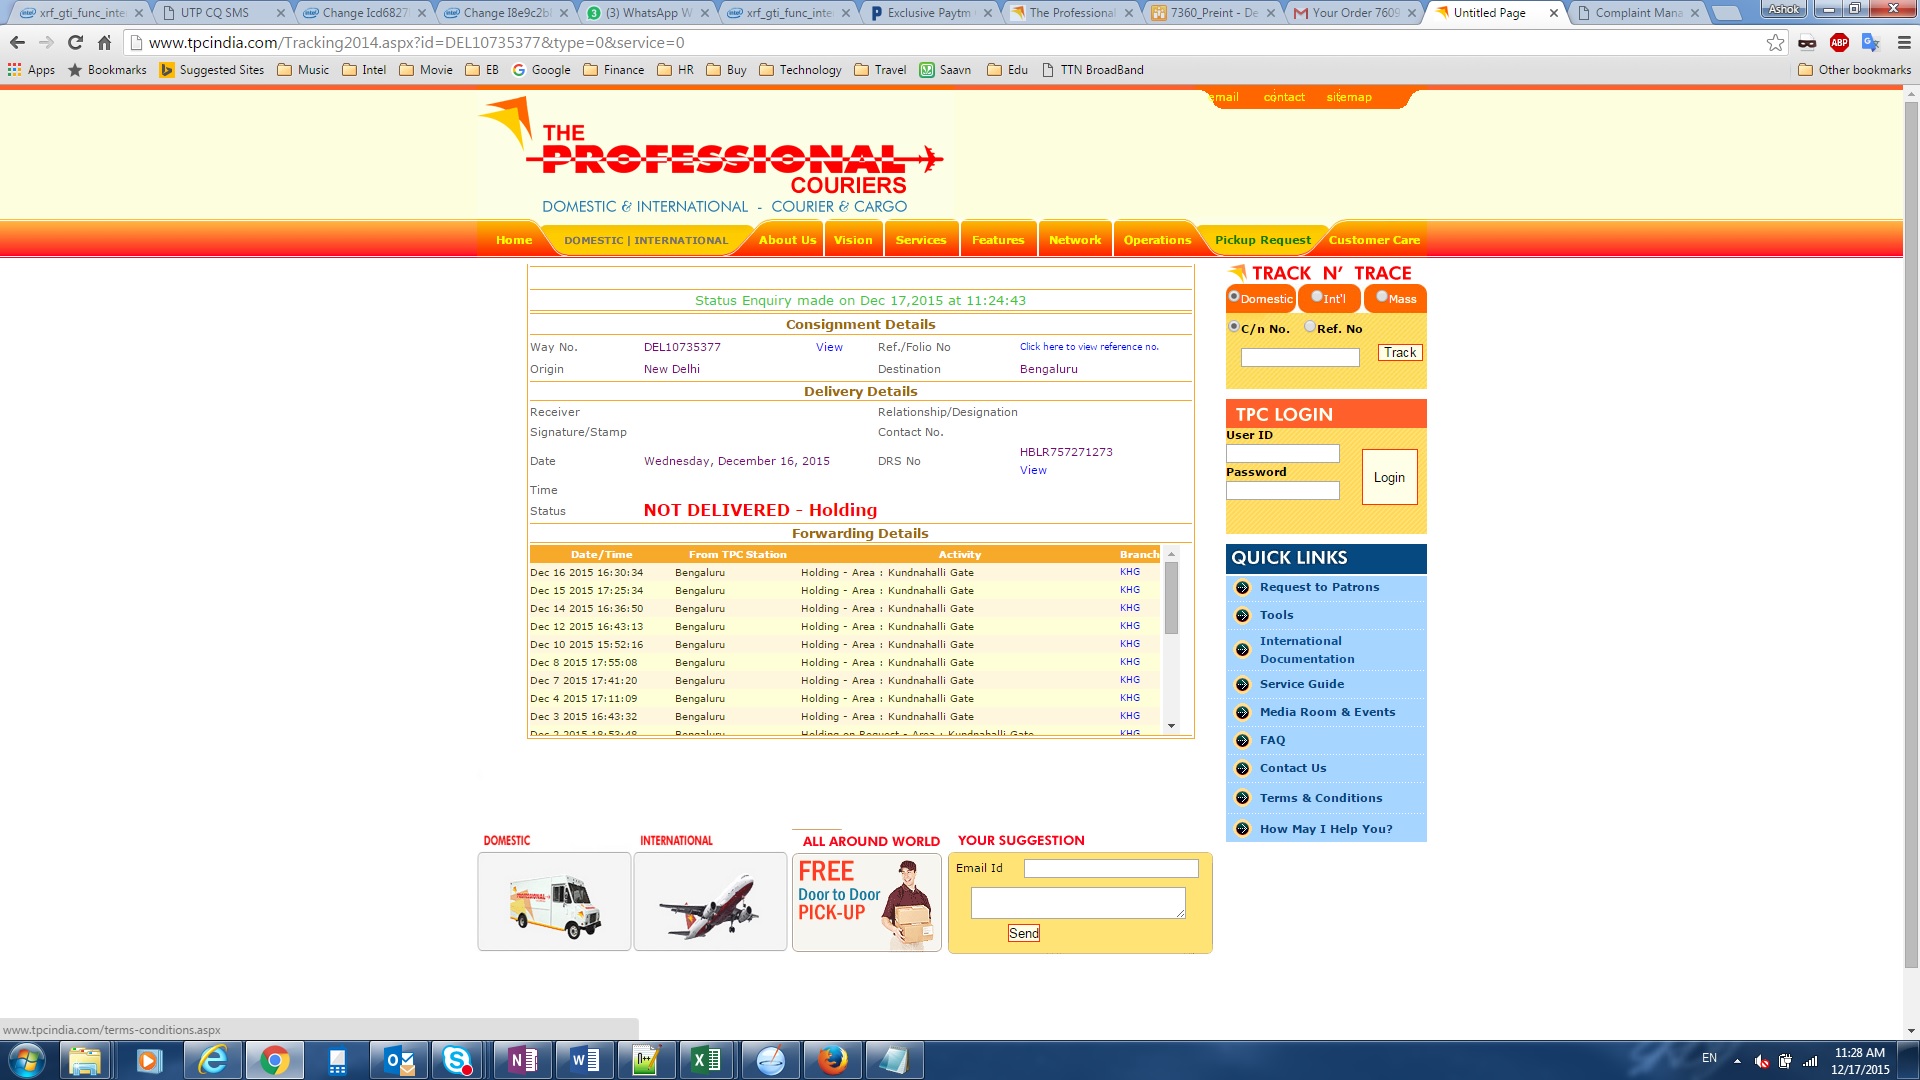Click The Professional Couriers logo
This screenshot has height=1080, width=1920.
coord(712,156)
